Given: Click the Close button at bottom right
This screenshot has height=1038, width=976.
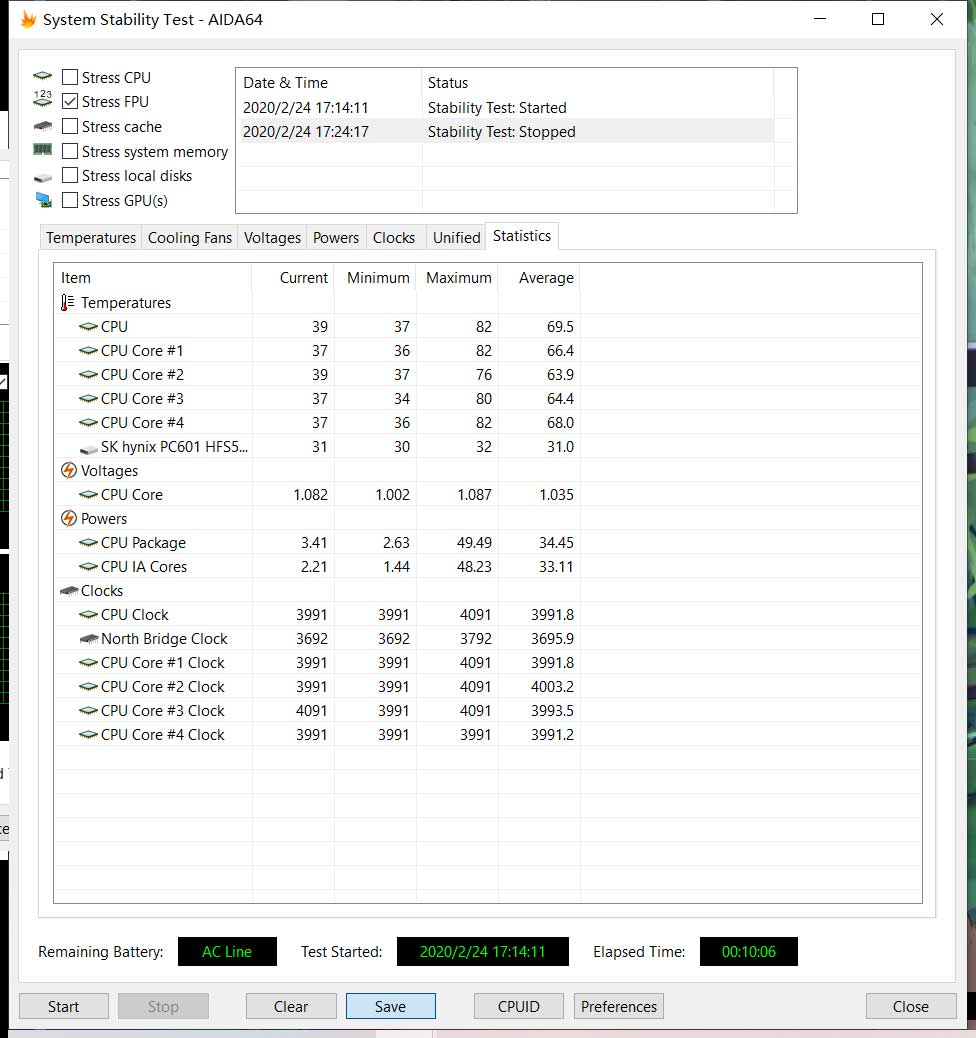Looking at the screenshot, I should [x=911, y=1006].
